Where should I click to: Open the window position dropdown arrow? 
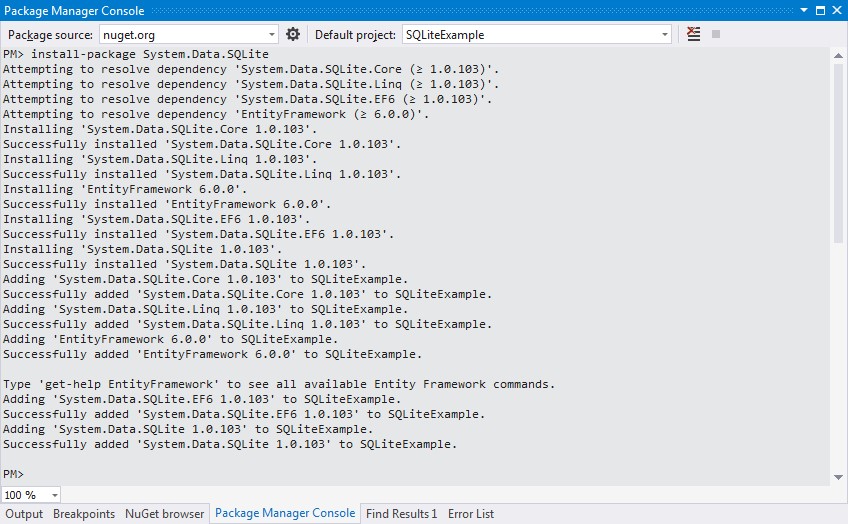(804, 10)
